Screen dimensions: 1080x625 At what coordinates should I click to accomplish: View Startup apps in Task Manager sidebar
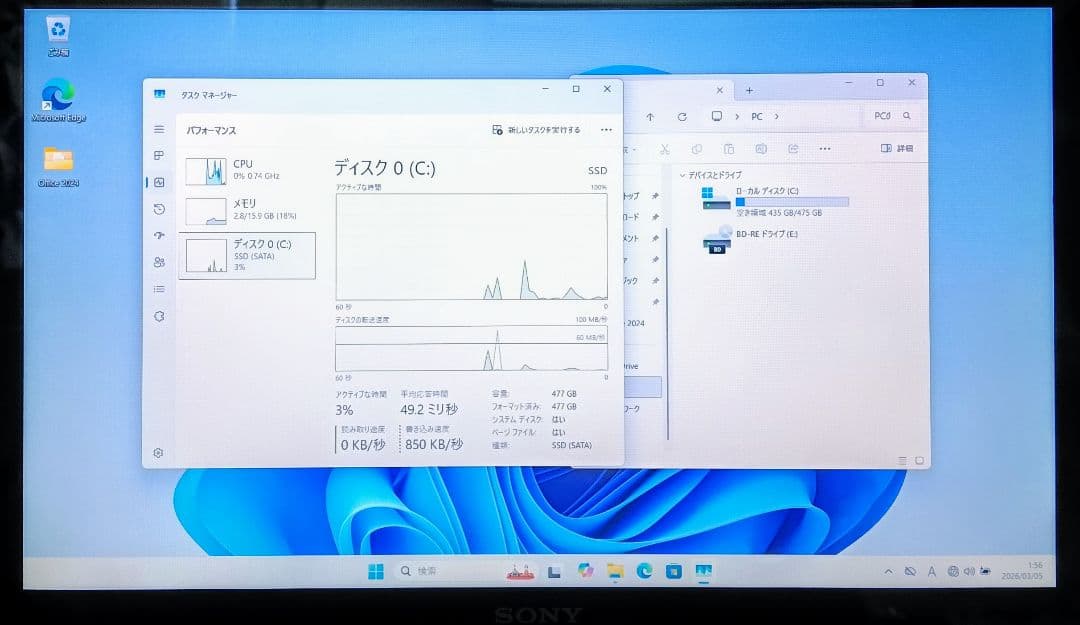(158, 236)
